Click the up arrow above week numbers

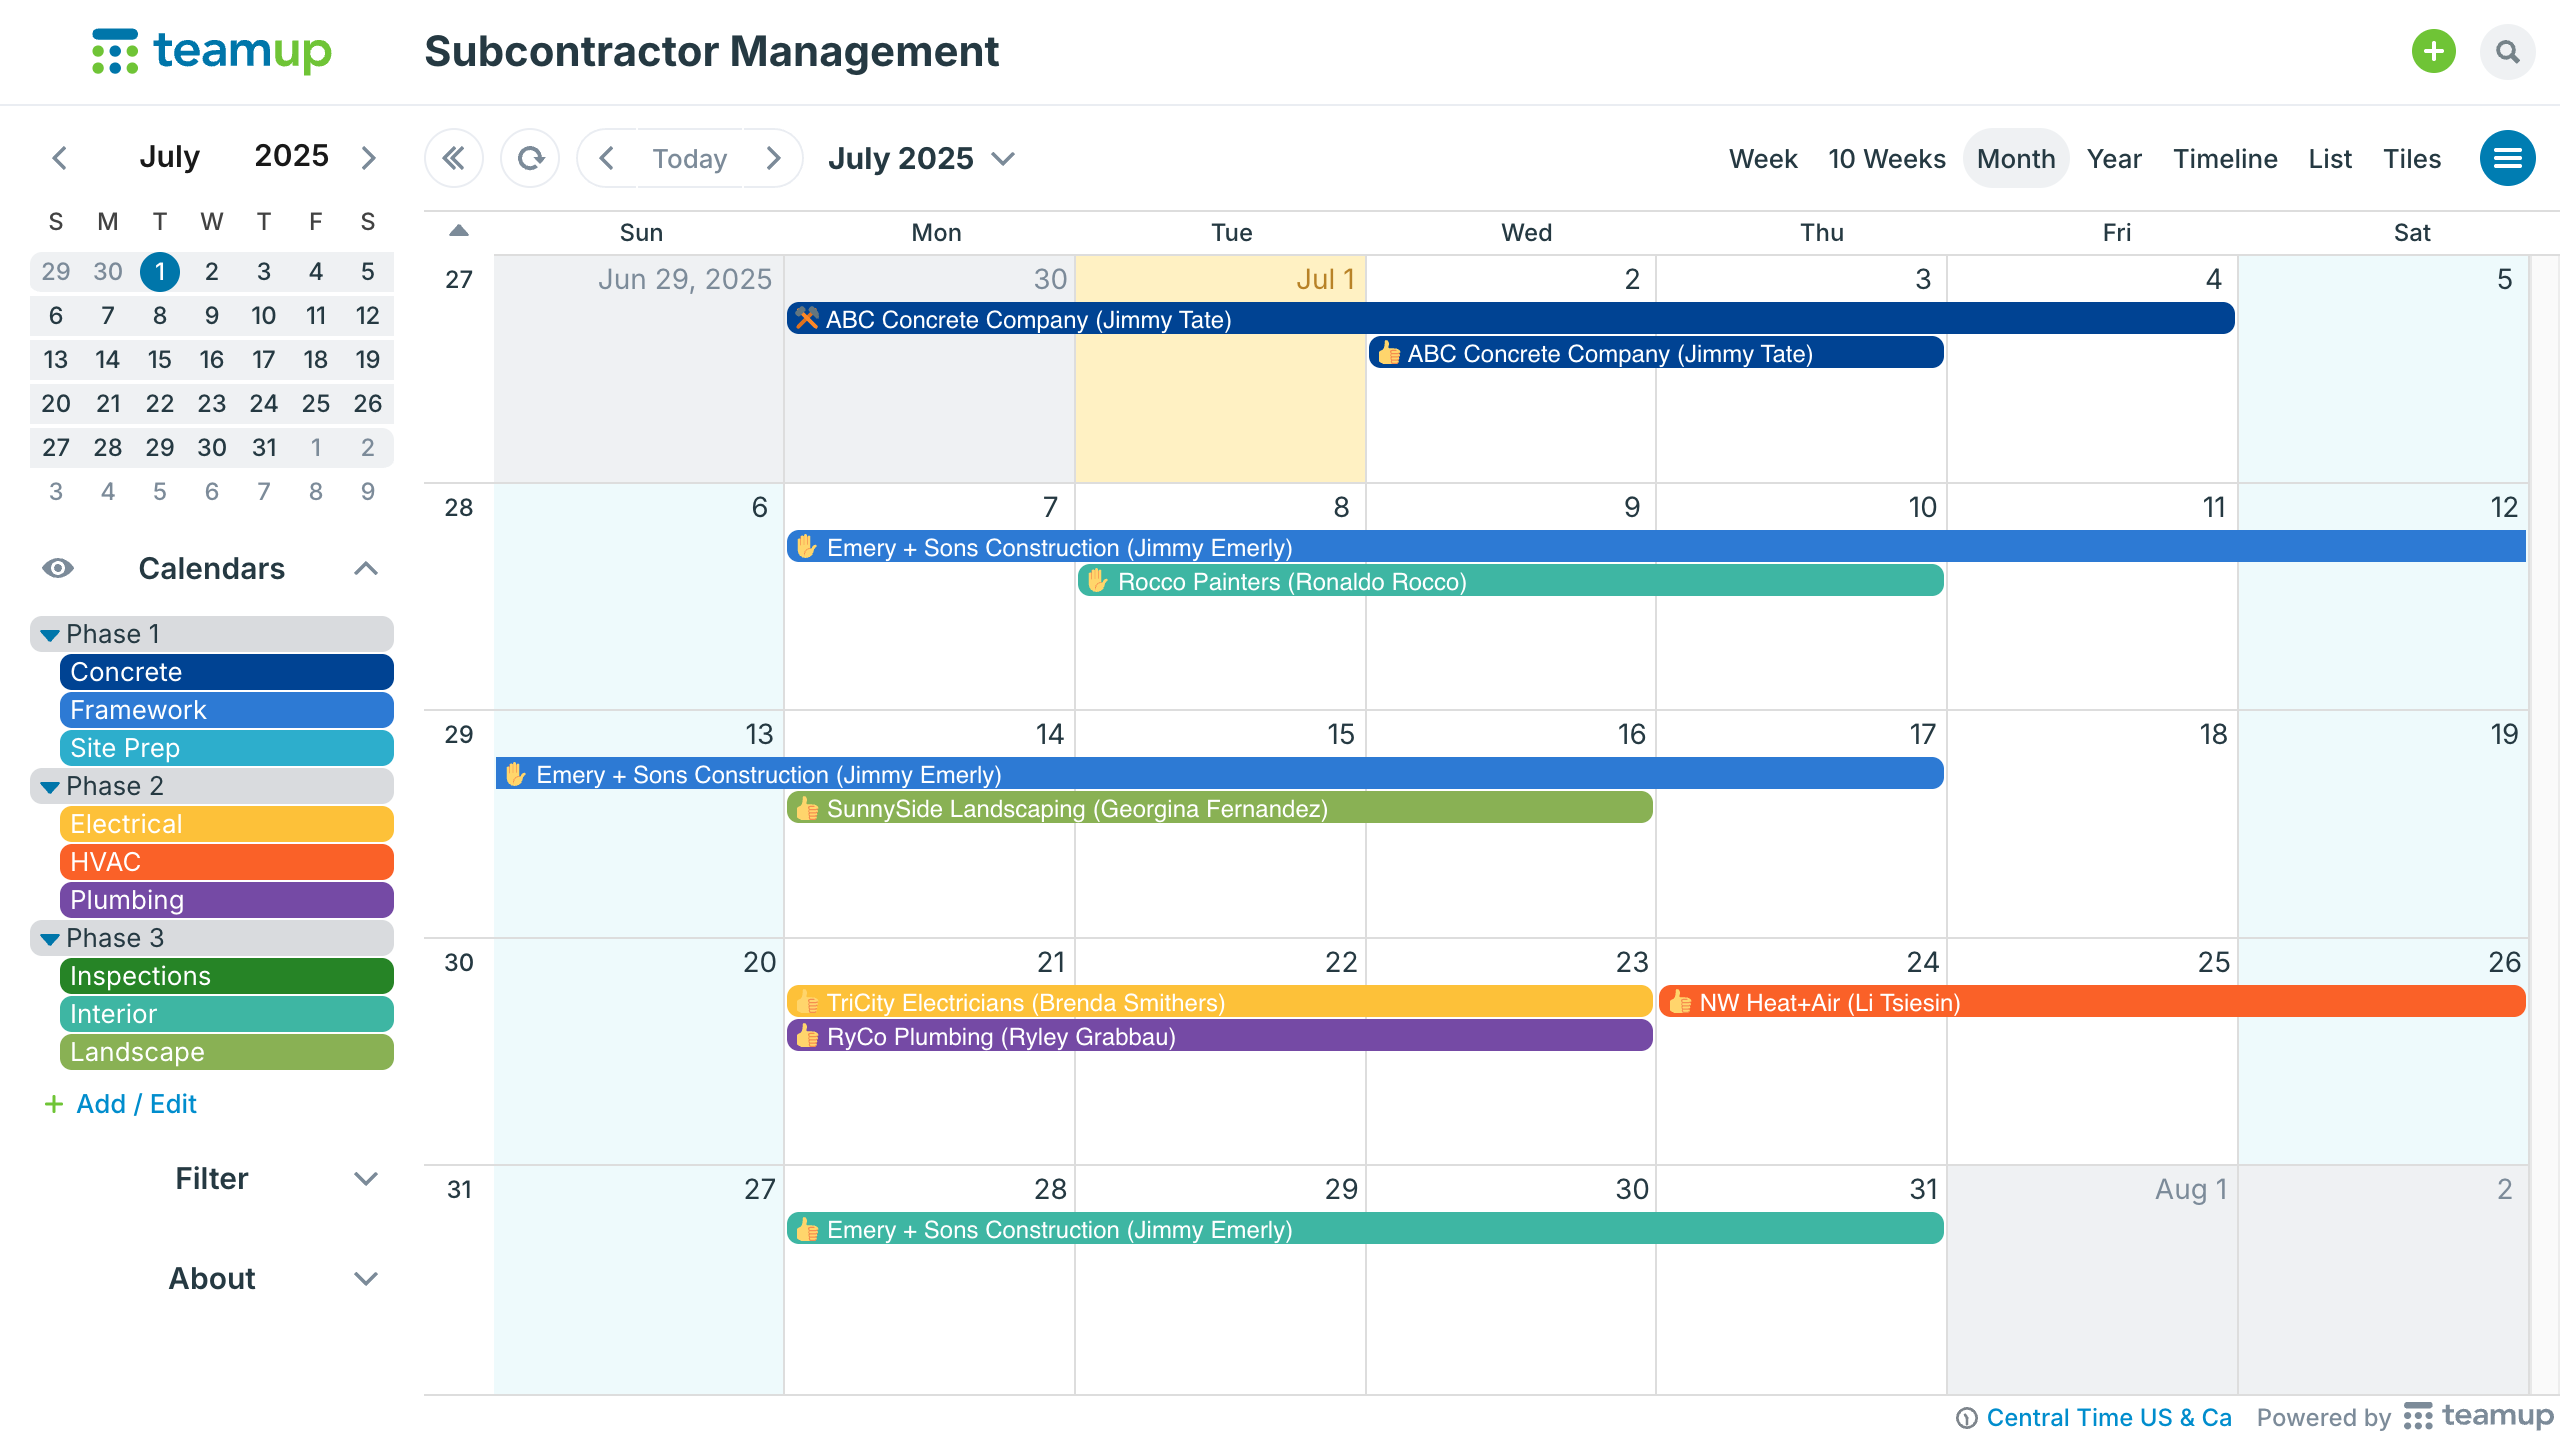459,231
